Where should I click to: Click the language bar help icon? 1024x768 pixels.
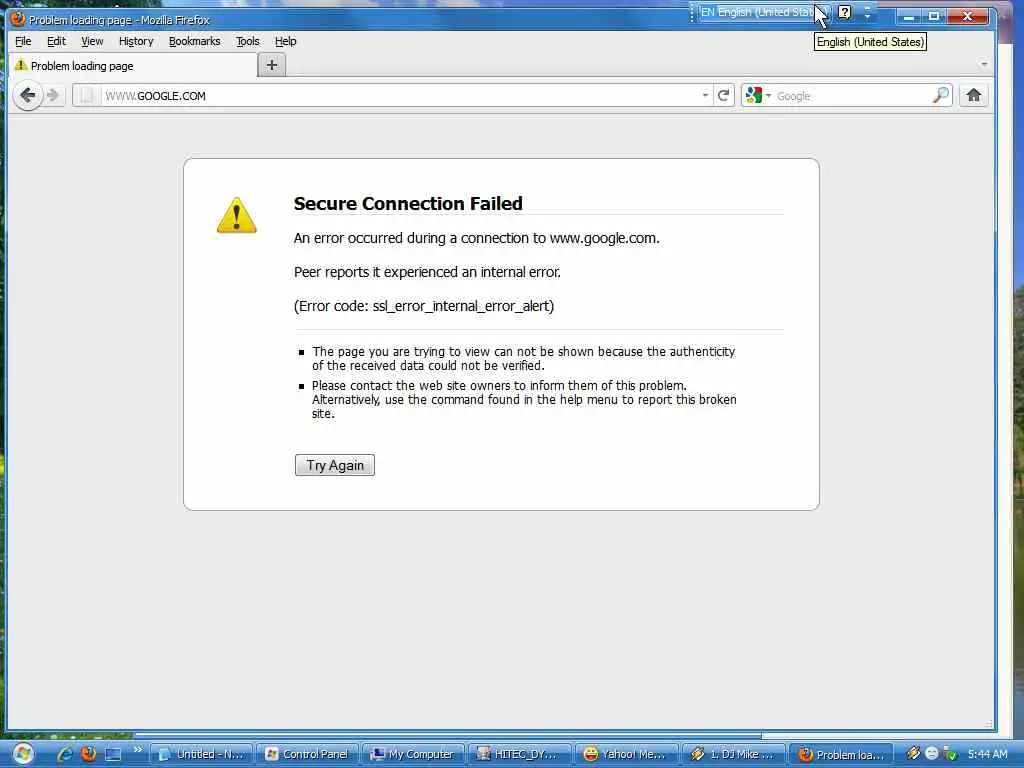(x=844, y=12)
